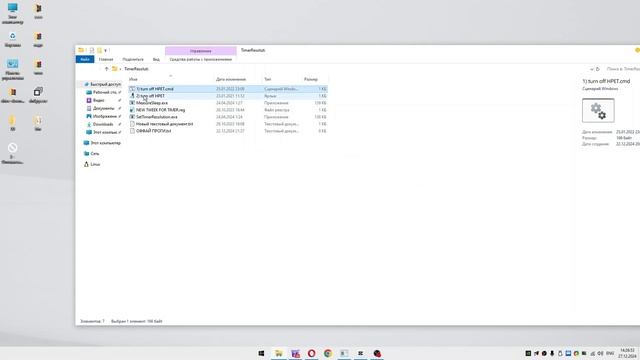The width and height of the screenshot is (640, 360).
Task: Click the ENG language indicator
Action: pyautogui.click(x=610, y=353)
